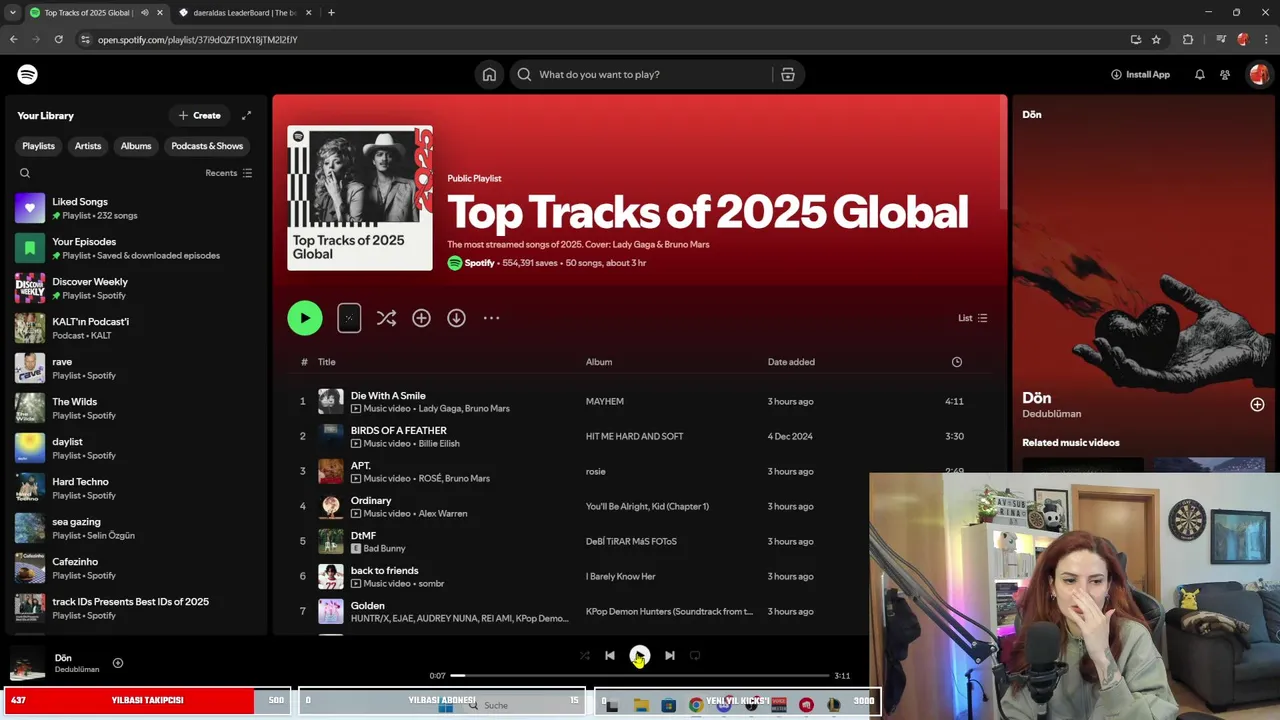Click Alex Warren artist link
This screenshot has width=1280, height=720.
pos(443,514)
